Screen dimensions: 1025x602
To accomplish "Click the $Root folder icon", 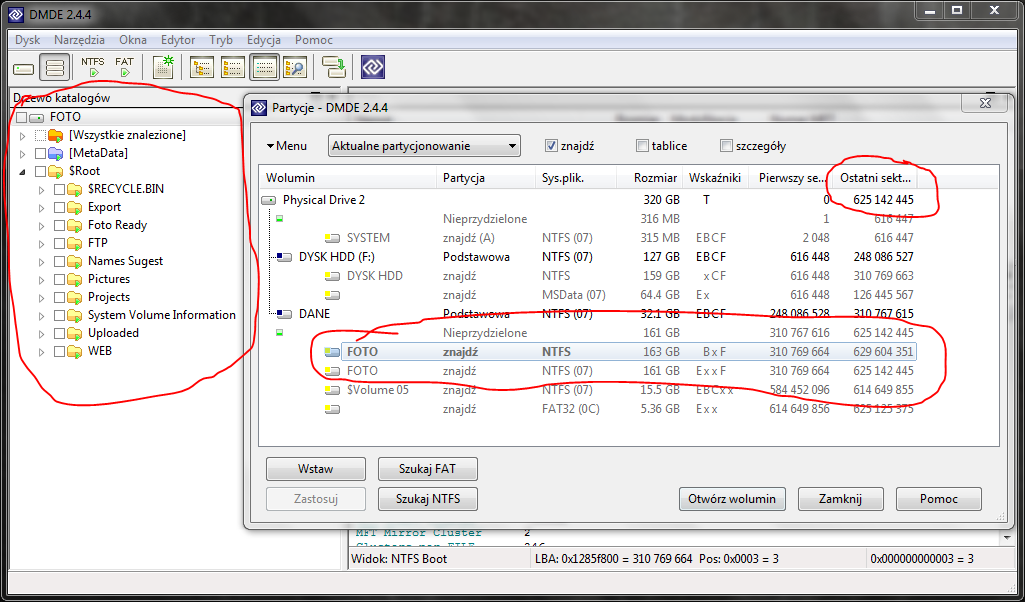I will (x=57, y=171).
